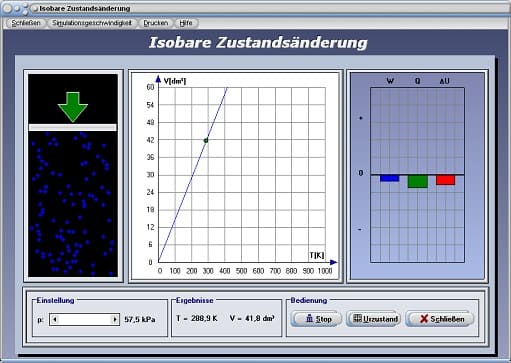
Task: Click the red X icon on Schließen button
Action: 424,319
